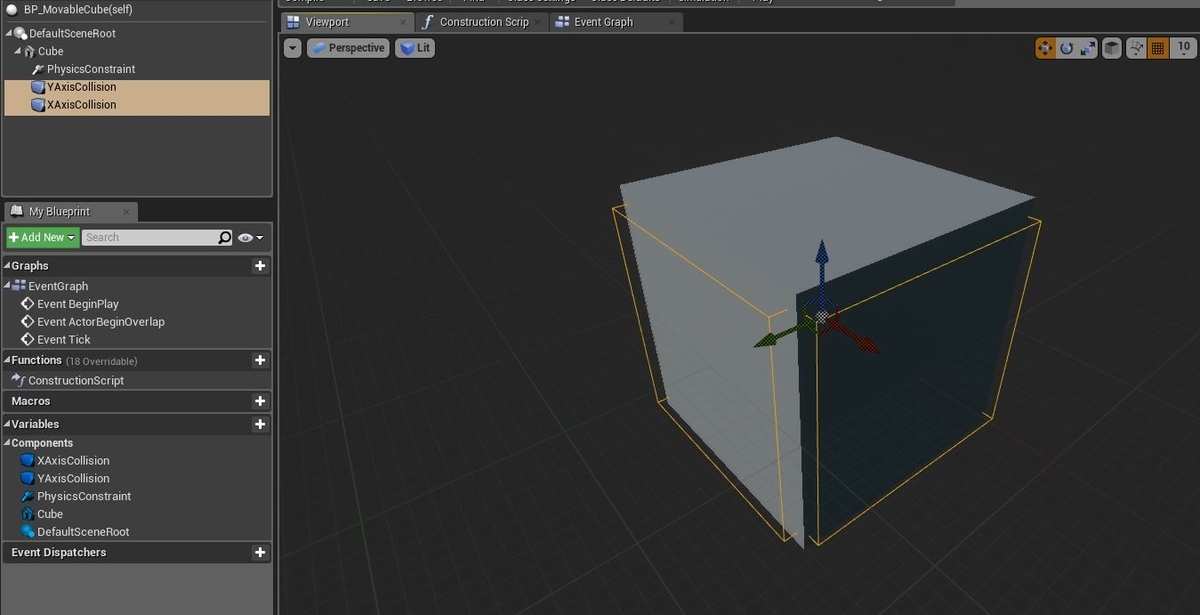Screen dimensions: 1200x615
Task: Select the translate (move) gizmo tool
Action: [x=1045, y=48]
